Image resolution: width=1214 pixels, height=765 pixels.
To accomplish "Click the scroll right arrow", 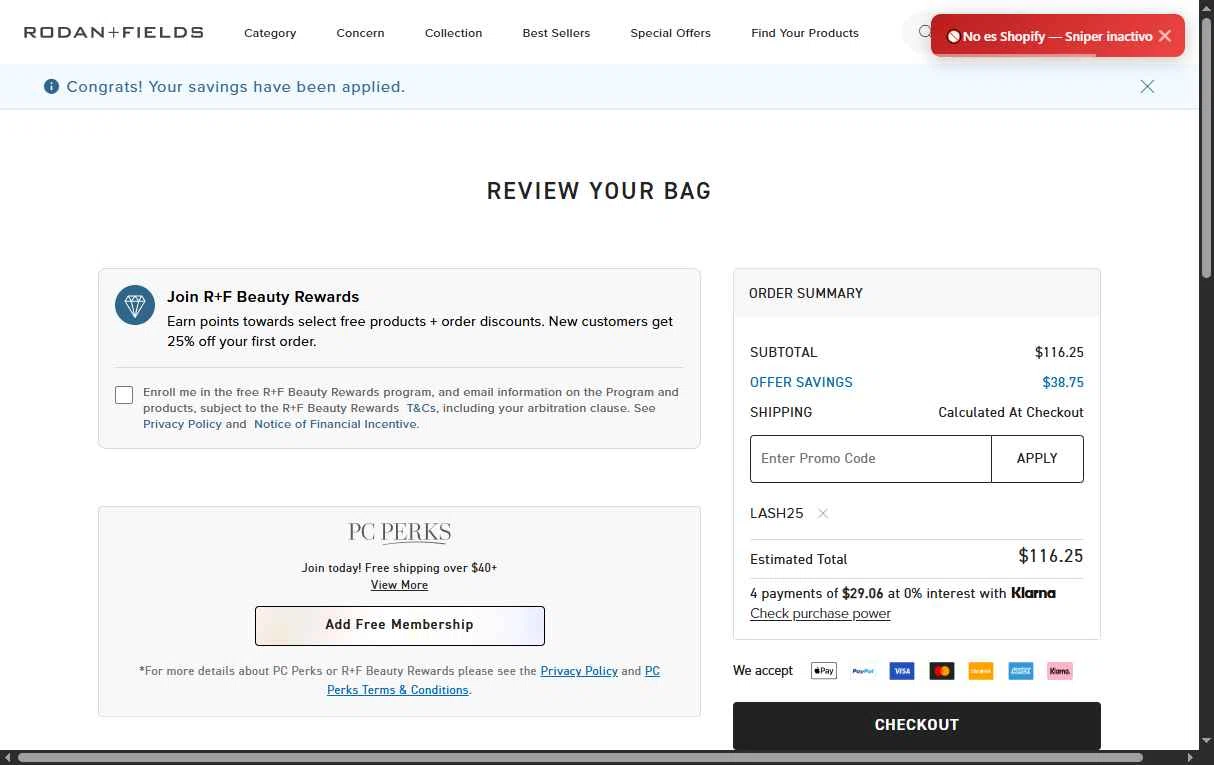I will tap(1190, 757).
